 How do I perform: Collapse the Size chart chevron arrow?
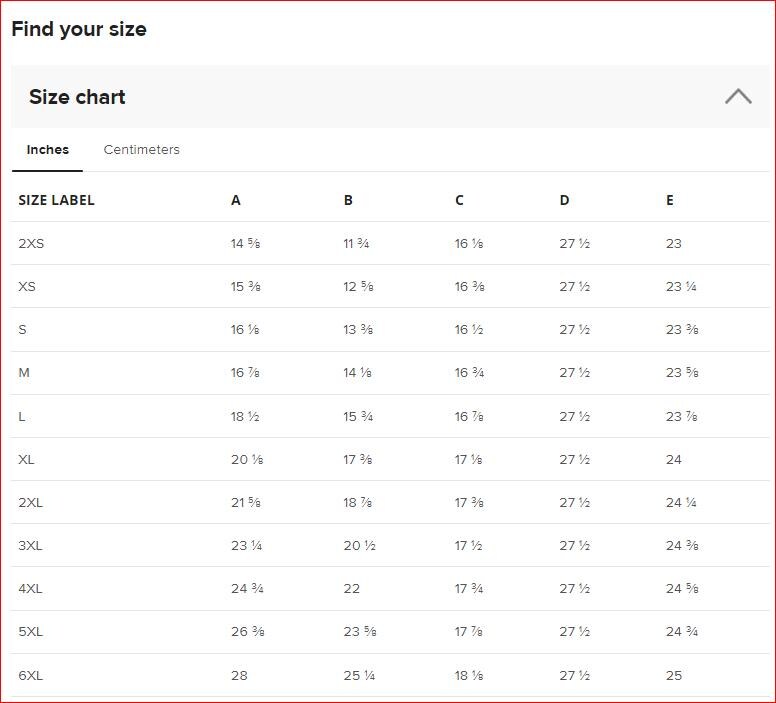coord(738,97)
